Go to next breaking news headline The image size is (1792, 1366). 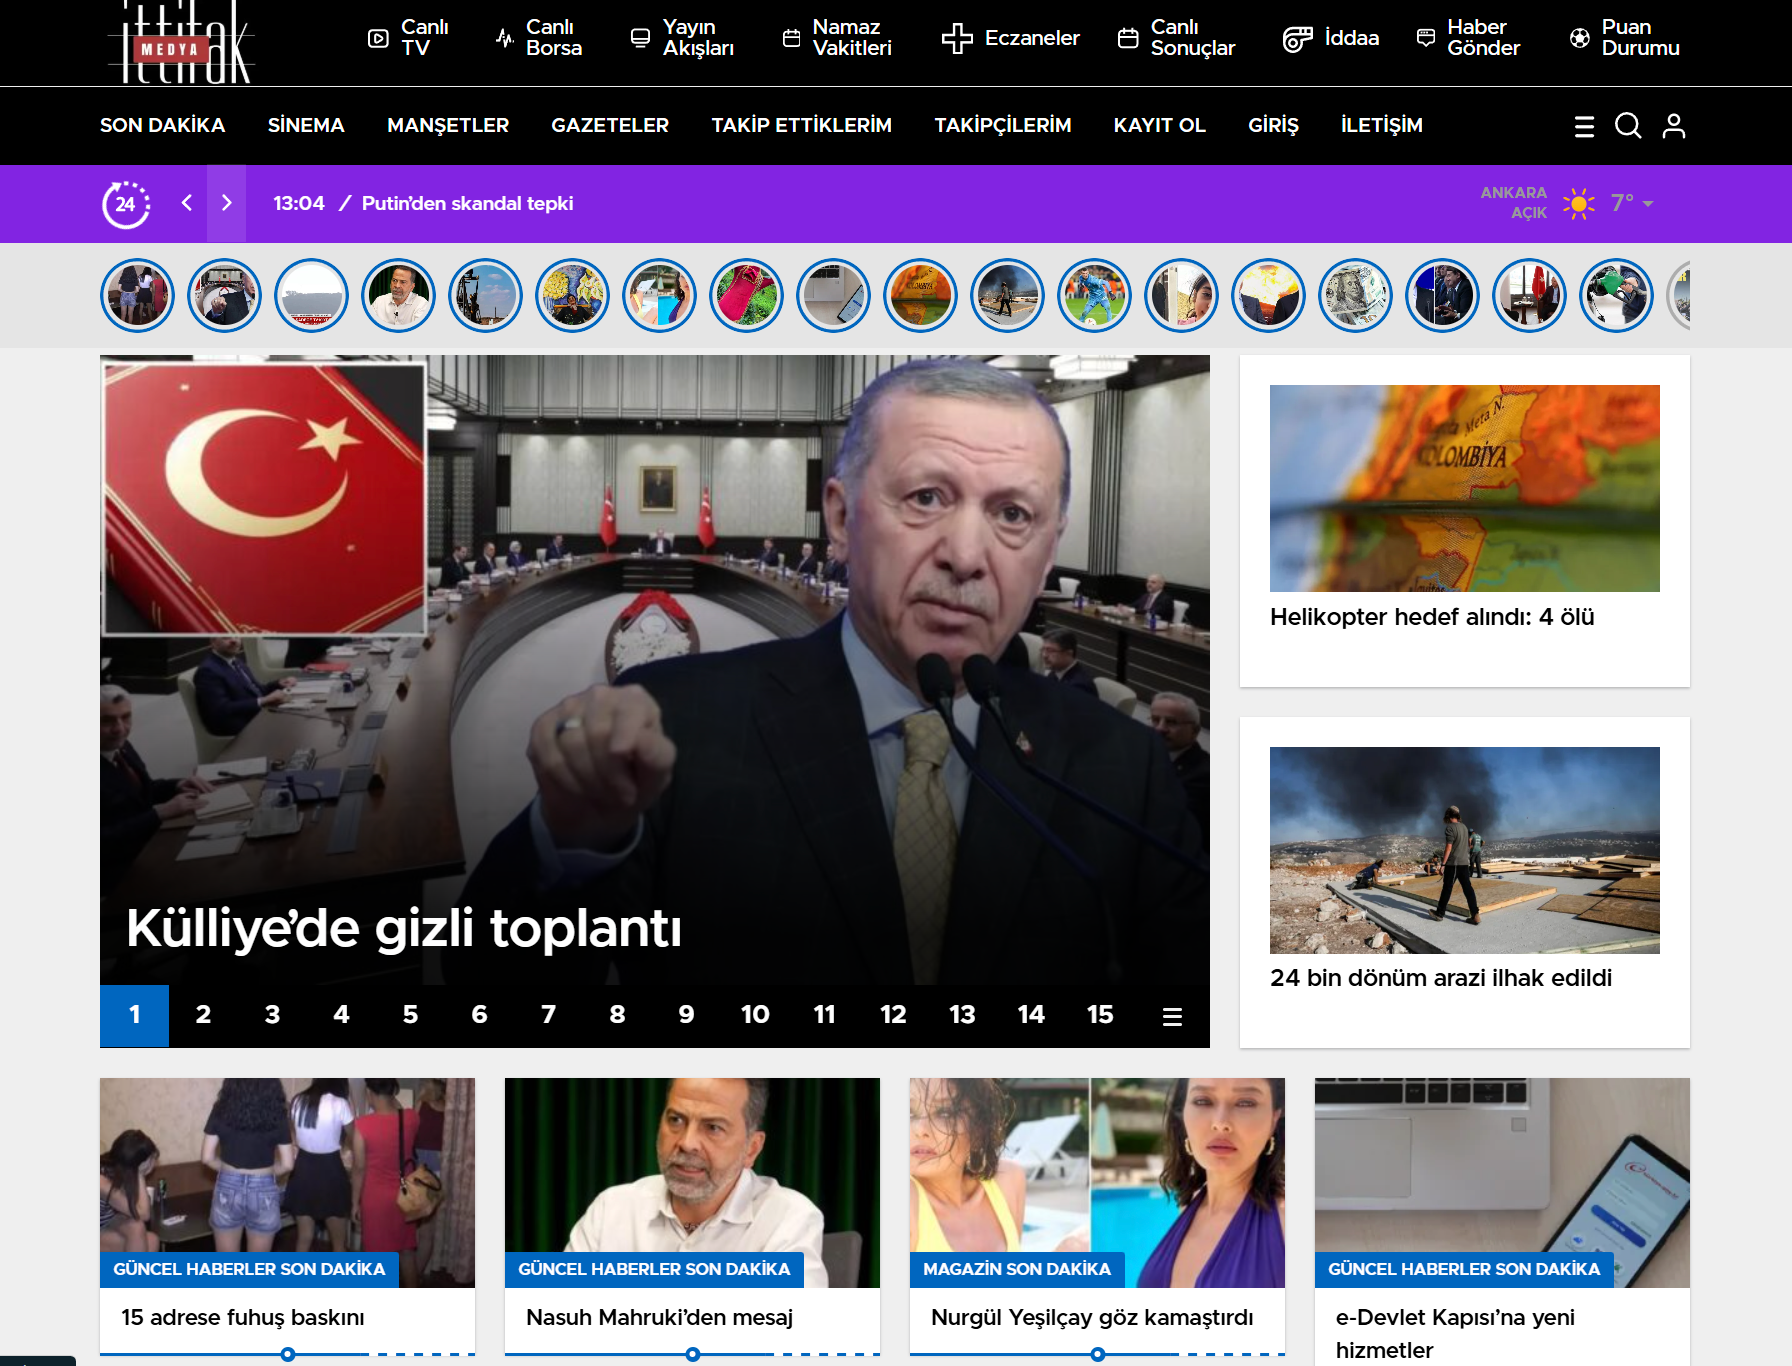(x=226, y=203)
